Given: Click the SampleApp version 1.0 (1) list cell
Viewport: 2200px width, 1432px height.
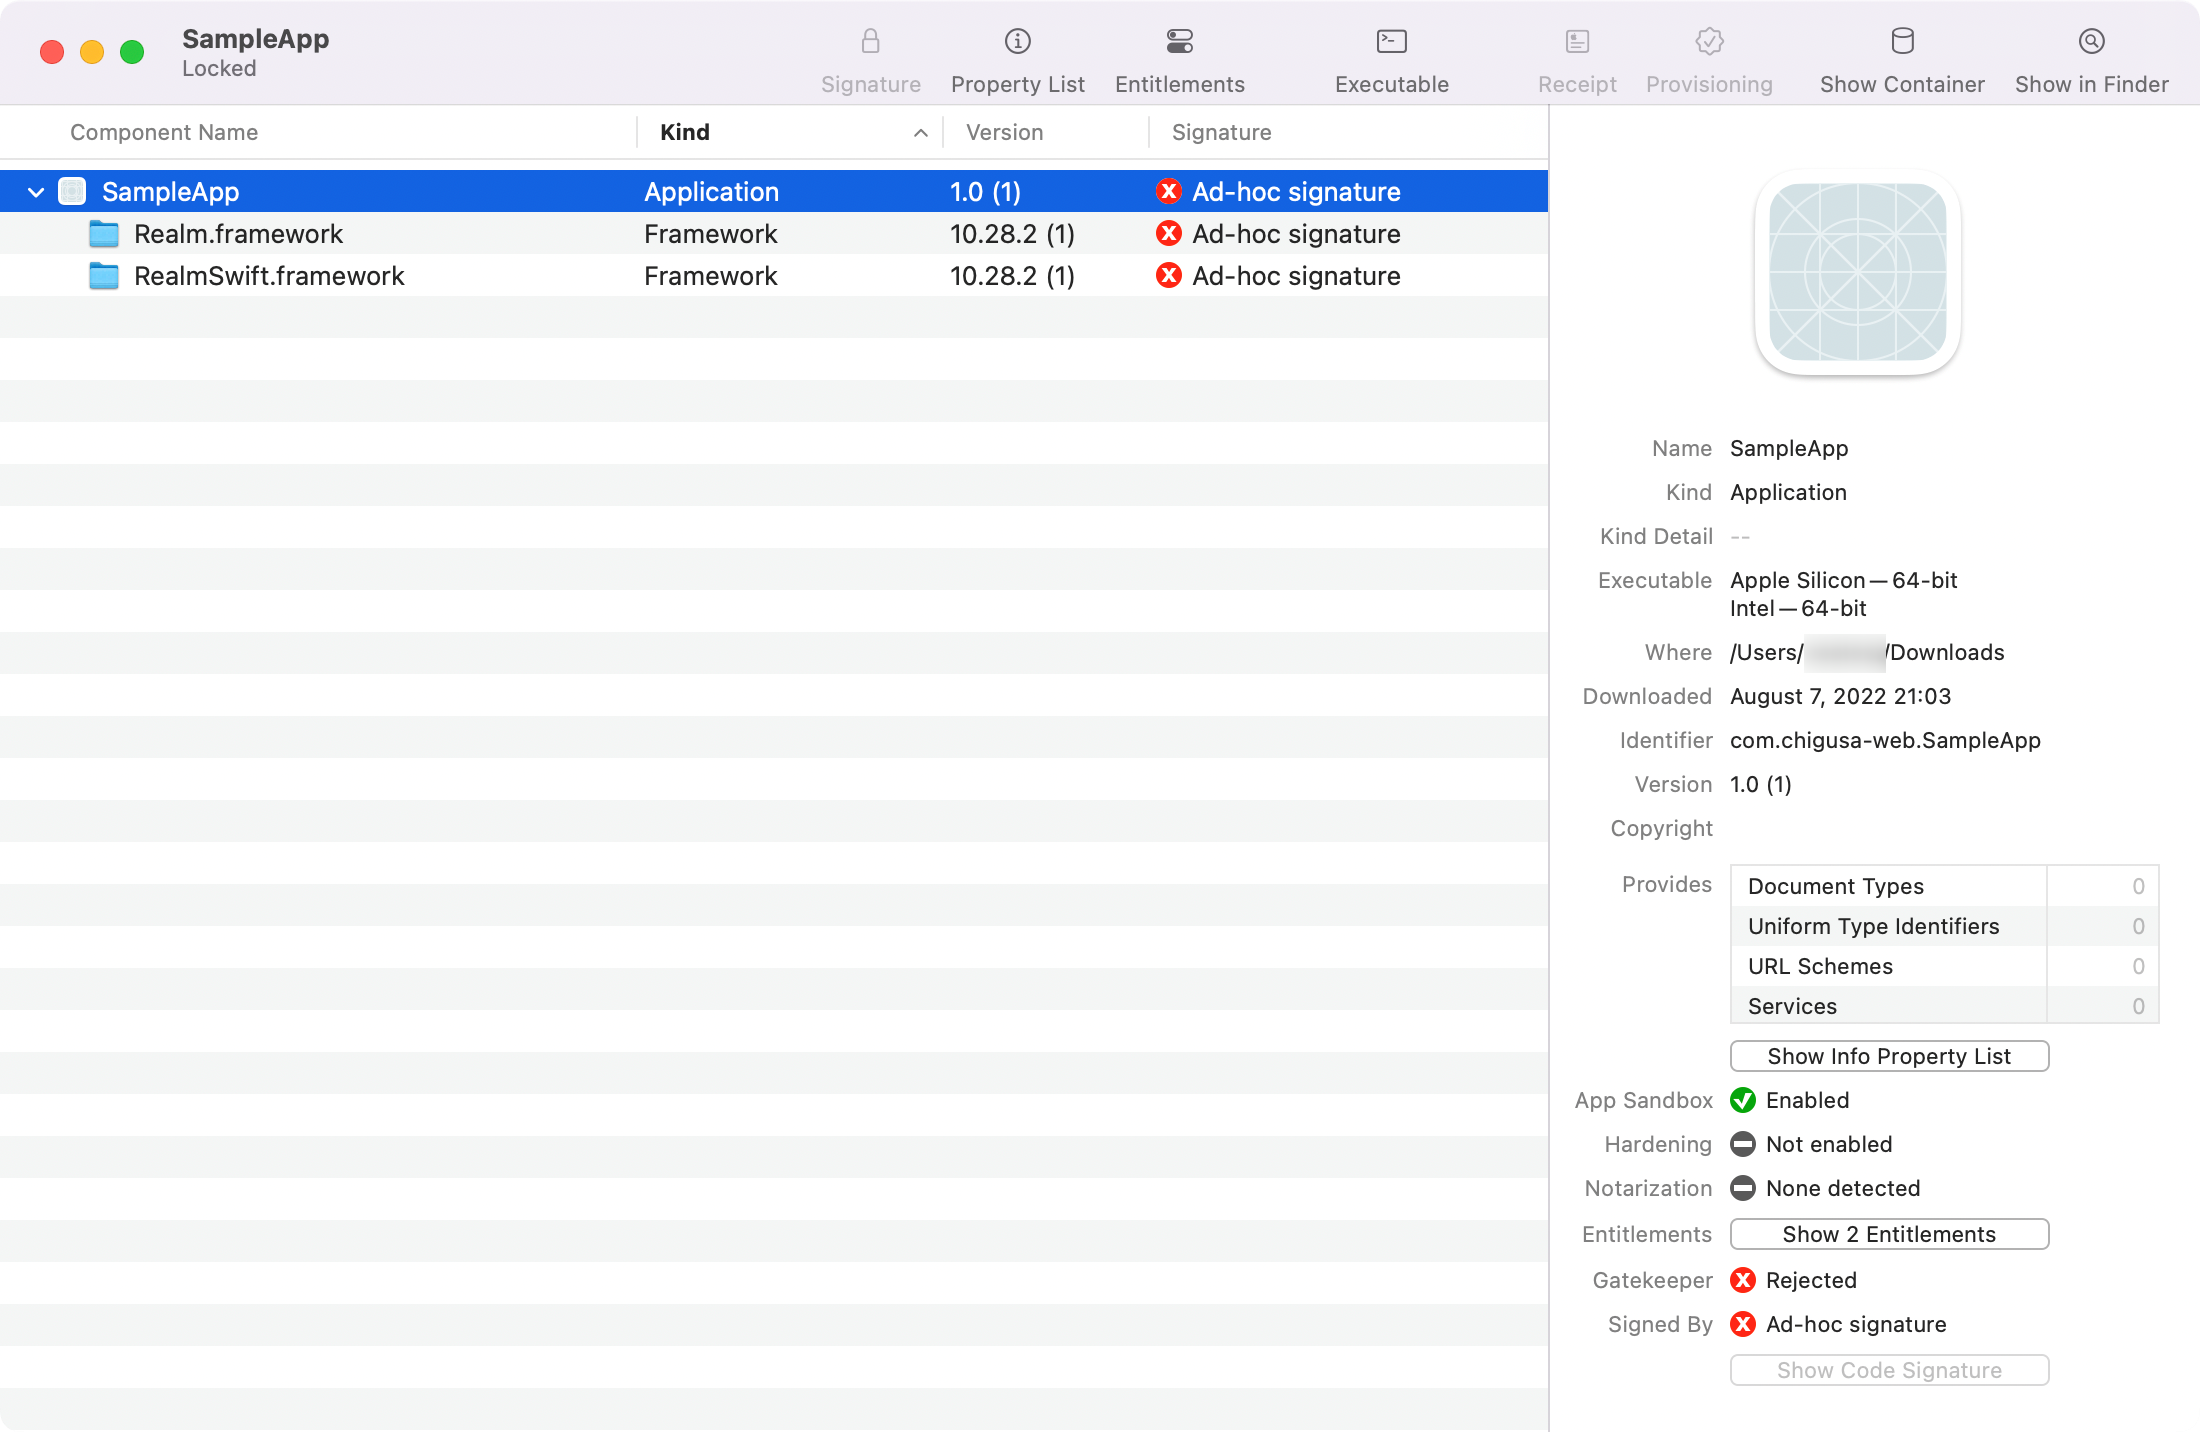Looking at the screenshot, I should pyautogui.click(x=985, y=191).
